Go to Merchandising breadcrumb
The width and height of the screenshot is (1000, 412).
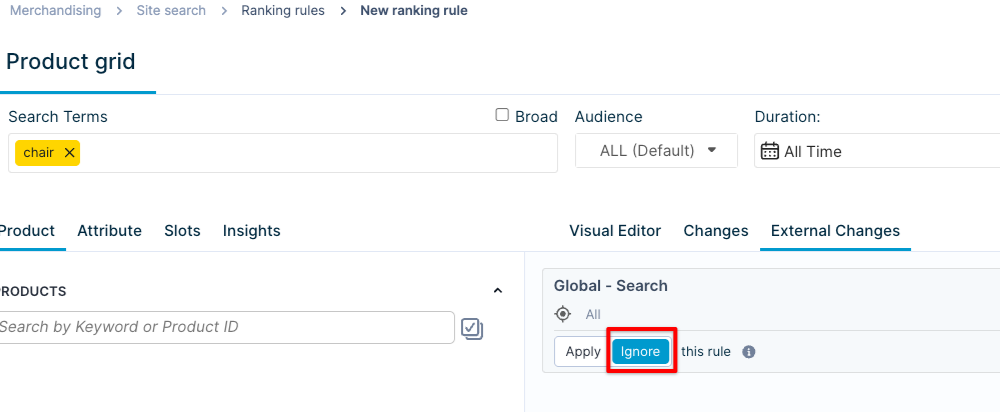click(55, 11)
